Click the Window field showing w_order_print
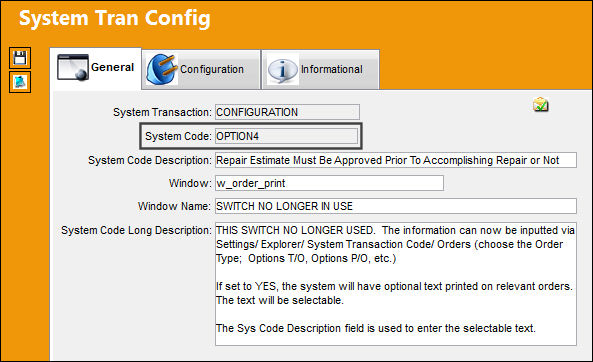Viewport: 593px width, 362px height. [x=329, y=183]
